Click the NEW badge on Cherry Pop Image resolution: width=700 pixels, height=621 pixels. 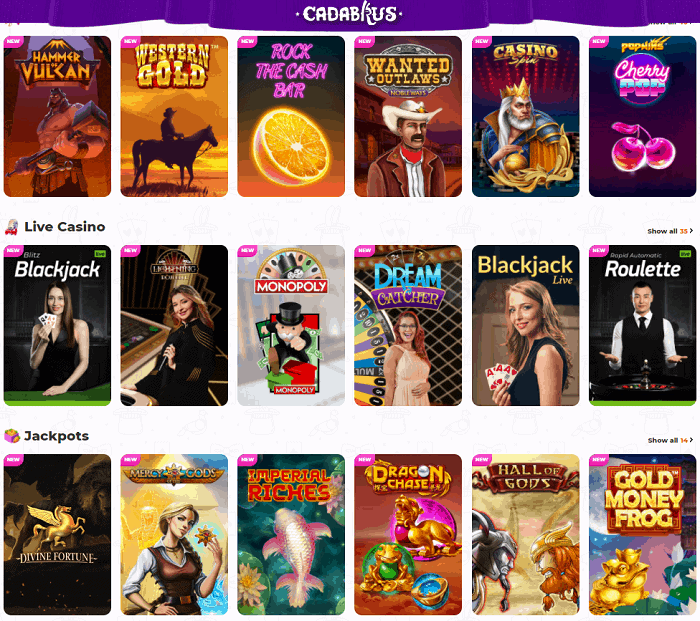598,41
